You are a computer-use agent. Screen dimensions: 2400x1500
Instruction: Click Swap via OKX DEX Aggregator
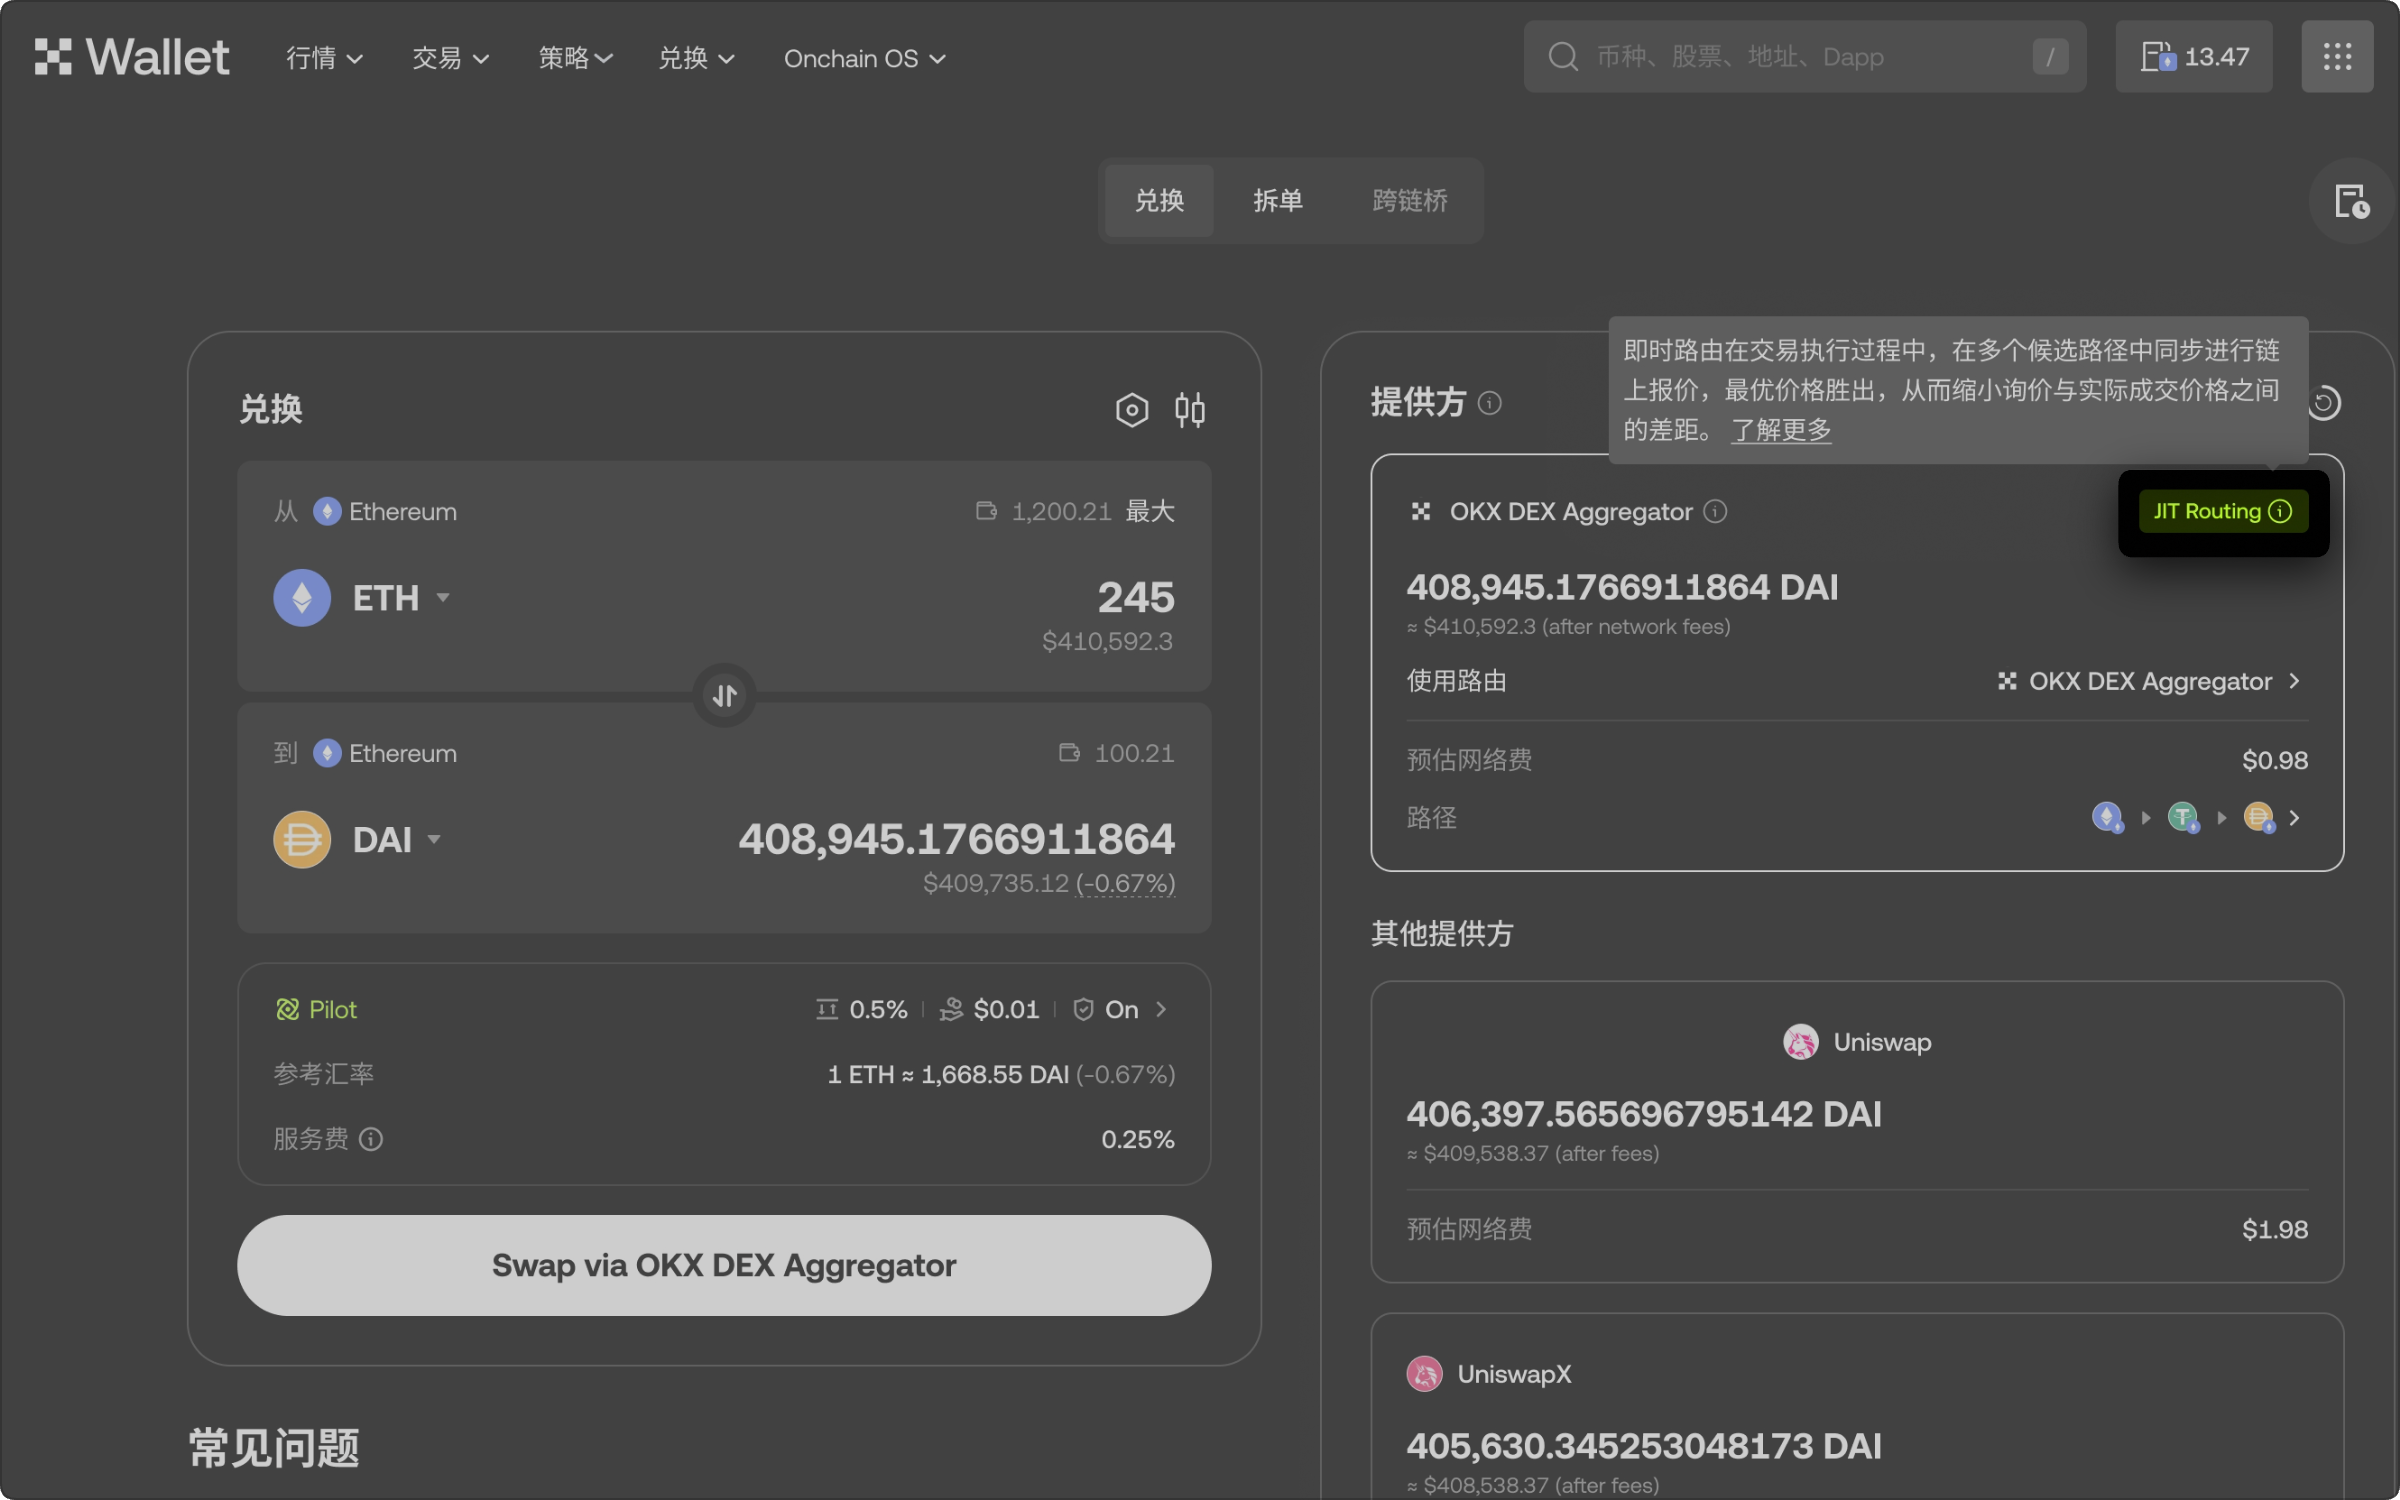[x=724, y=1265]
